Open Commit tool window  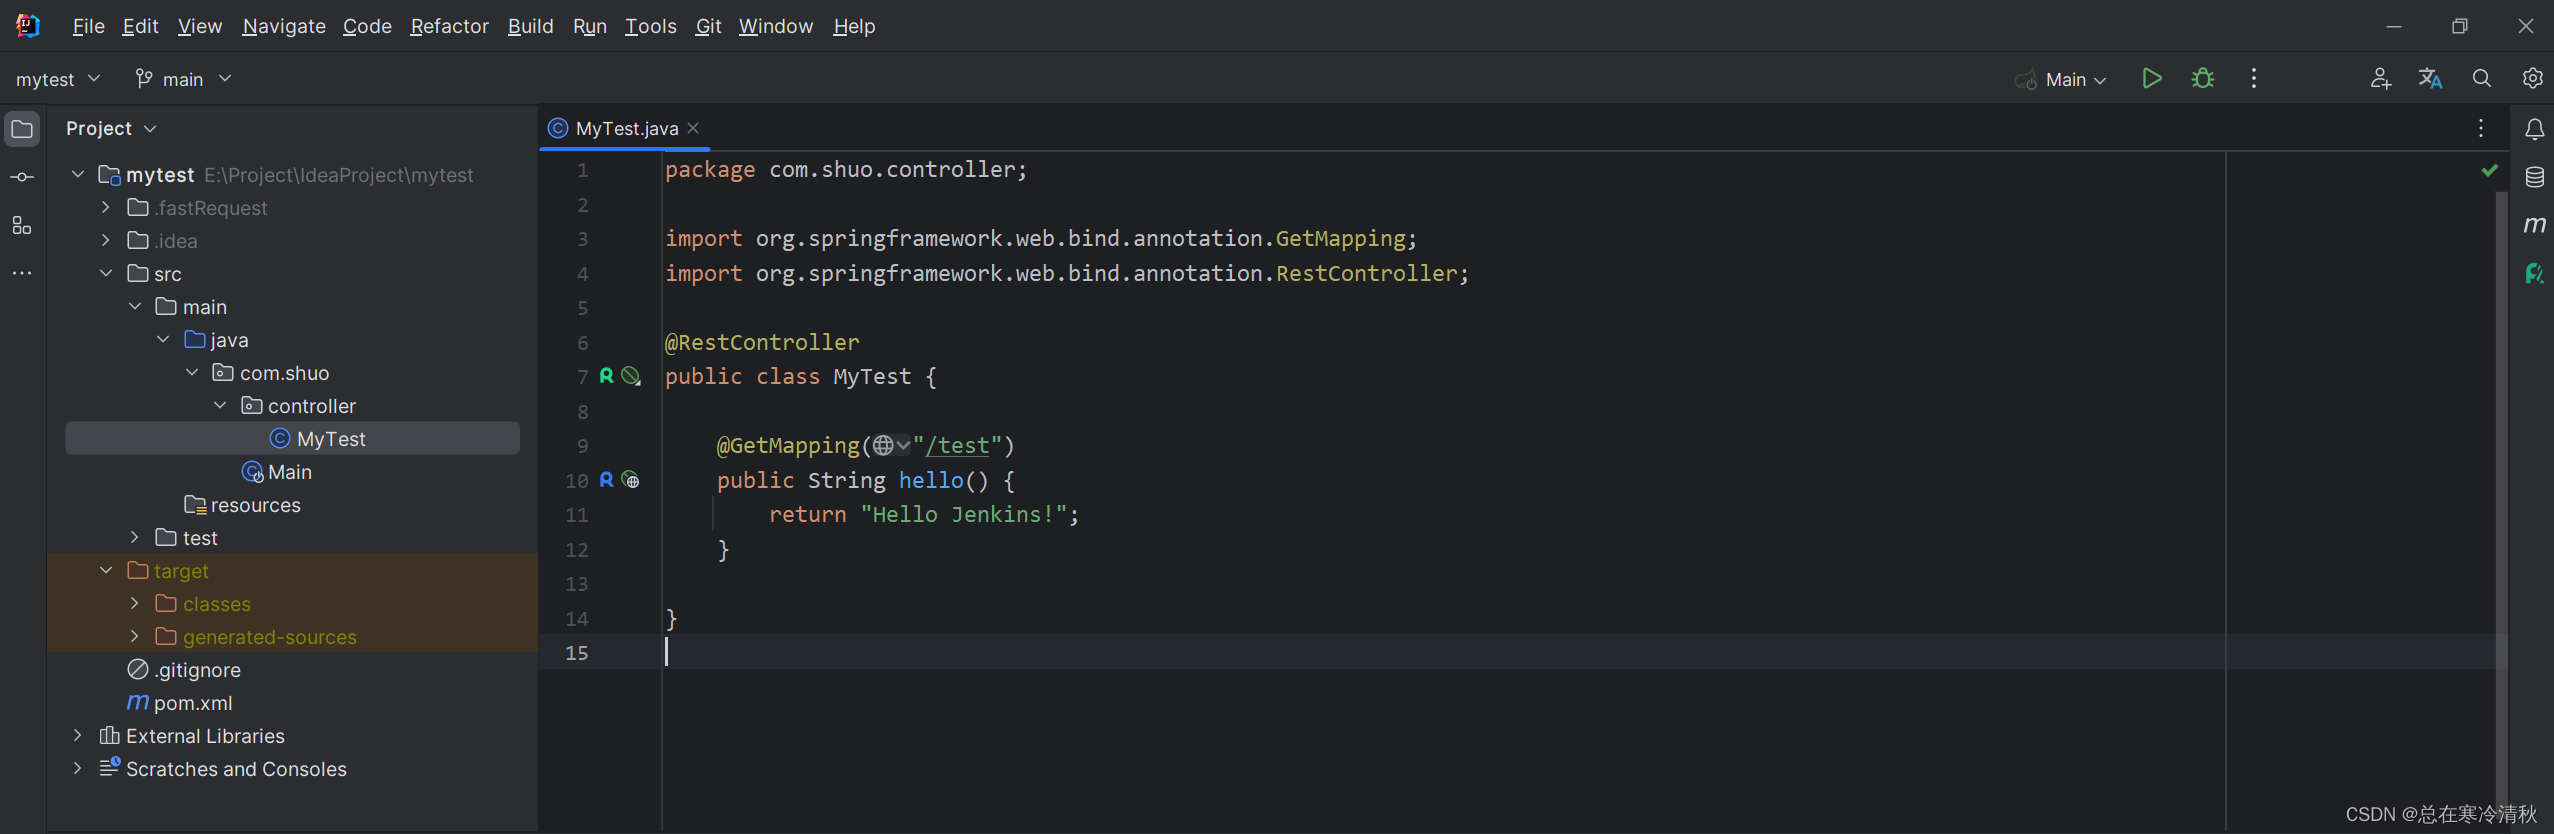(x=22, y=177)
